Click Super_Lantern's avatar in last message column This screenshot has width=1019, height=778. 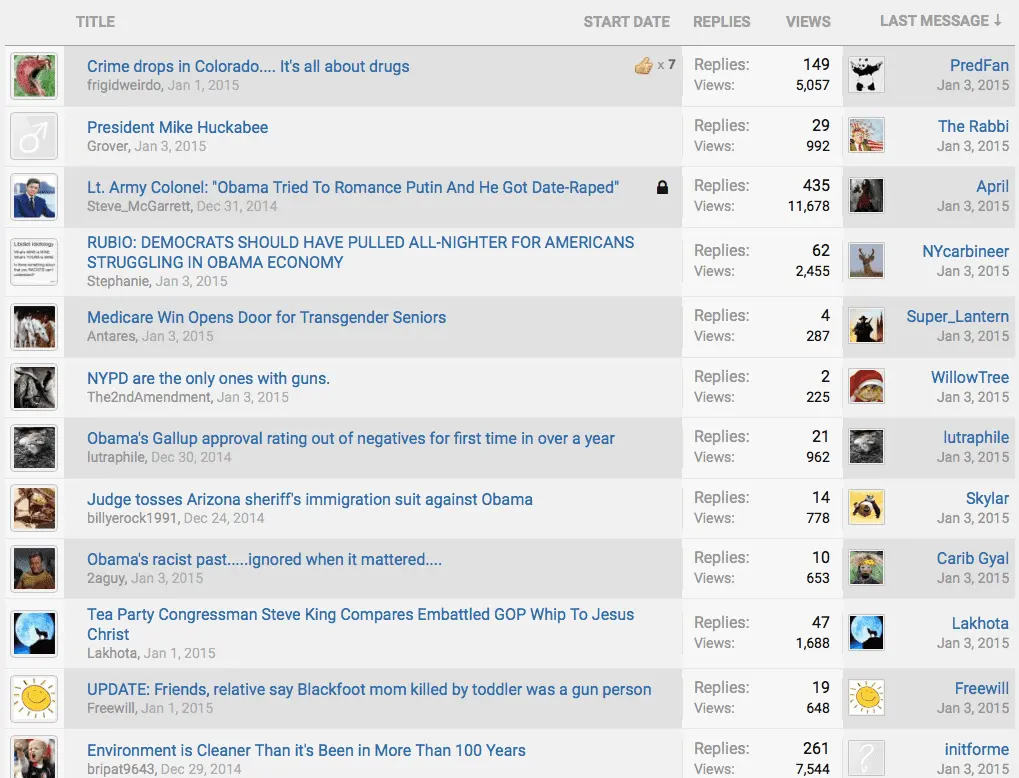[x=866, y=325]
